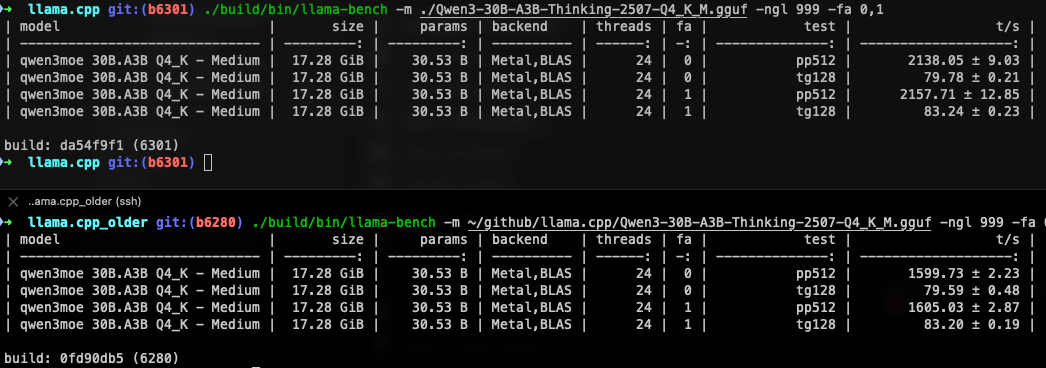
Task: Click the green prompt arrow on the empty b6301 prompt line
Action: [x=7, y=163]
